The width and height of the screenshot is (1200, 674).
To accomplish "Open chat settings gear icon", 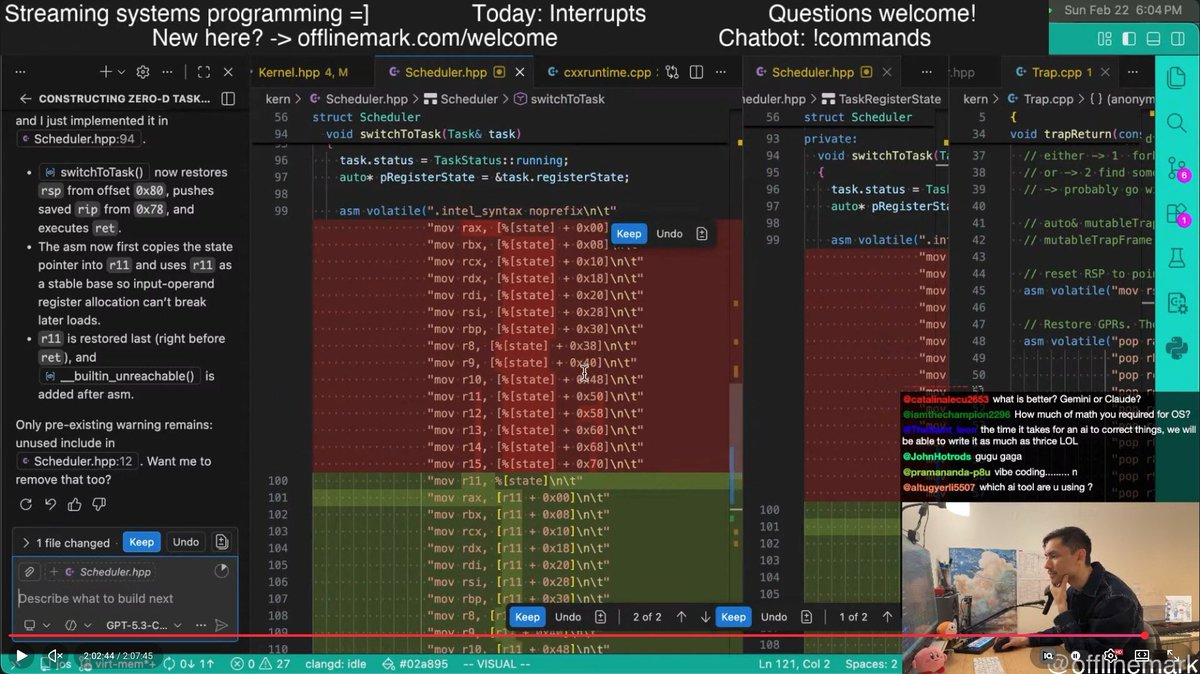I will pos(143,73).
